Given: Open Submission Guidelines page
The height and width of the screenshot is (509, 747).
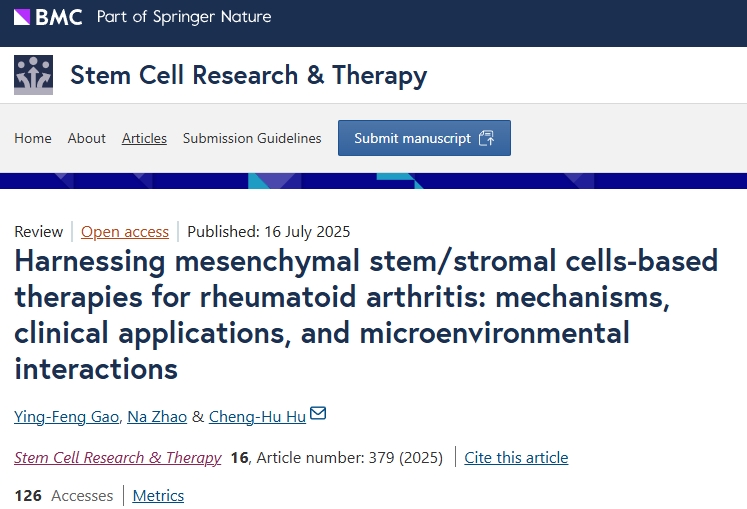Looking at the screenshot, I should pos(252,138).
